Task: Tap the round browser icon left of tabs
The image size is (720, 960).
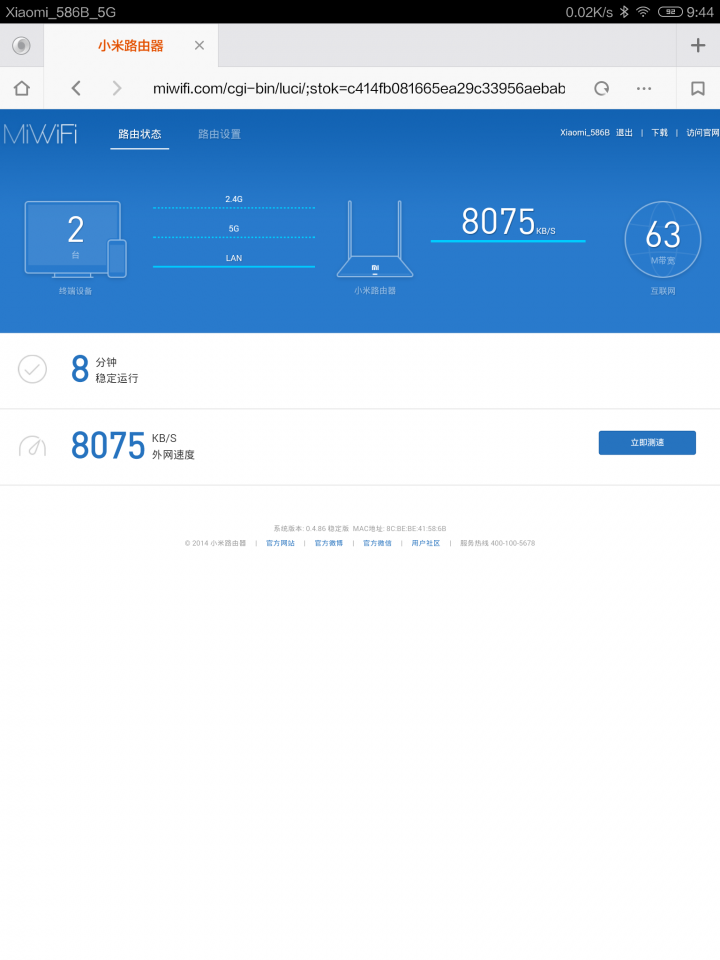Action: click(21, 45)
